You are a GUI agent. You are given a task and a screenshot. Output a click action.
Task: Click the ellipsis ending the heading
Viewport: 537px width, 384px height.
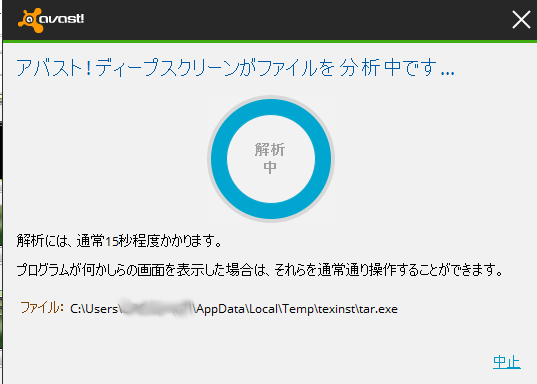(x=448, y=73)
